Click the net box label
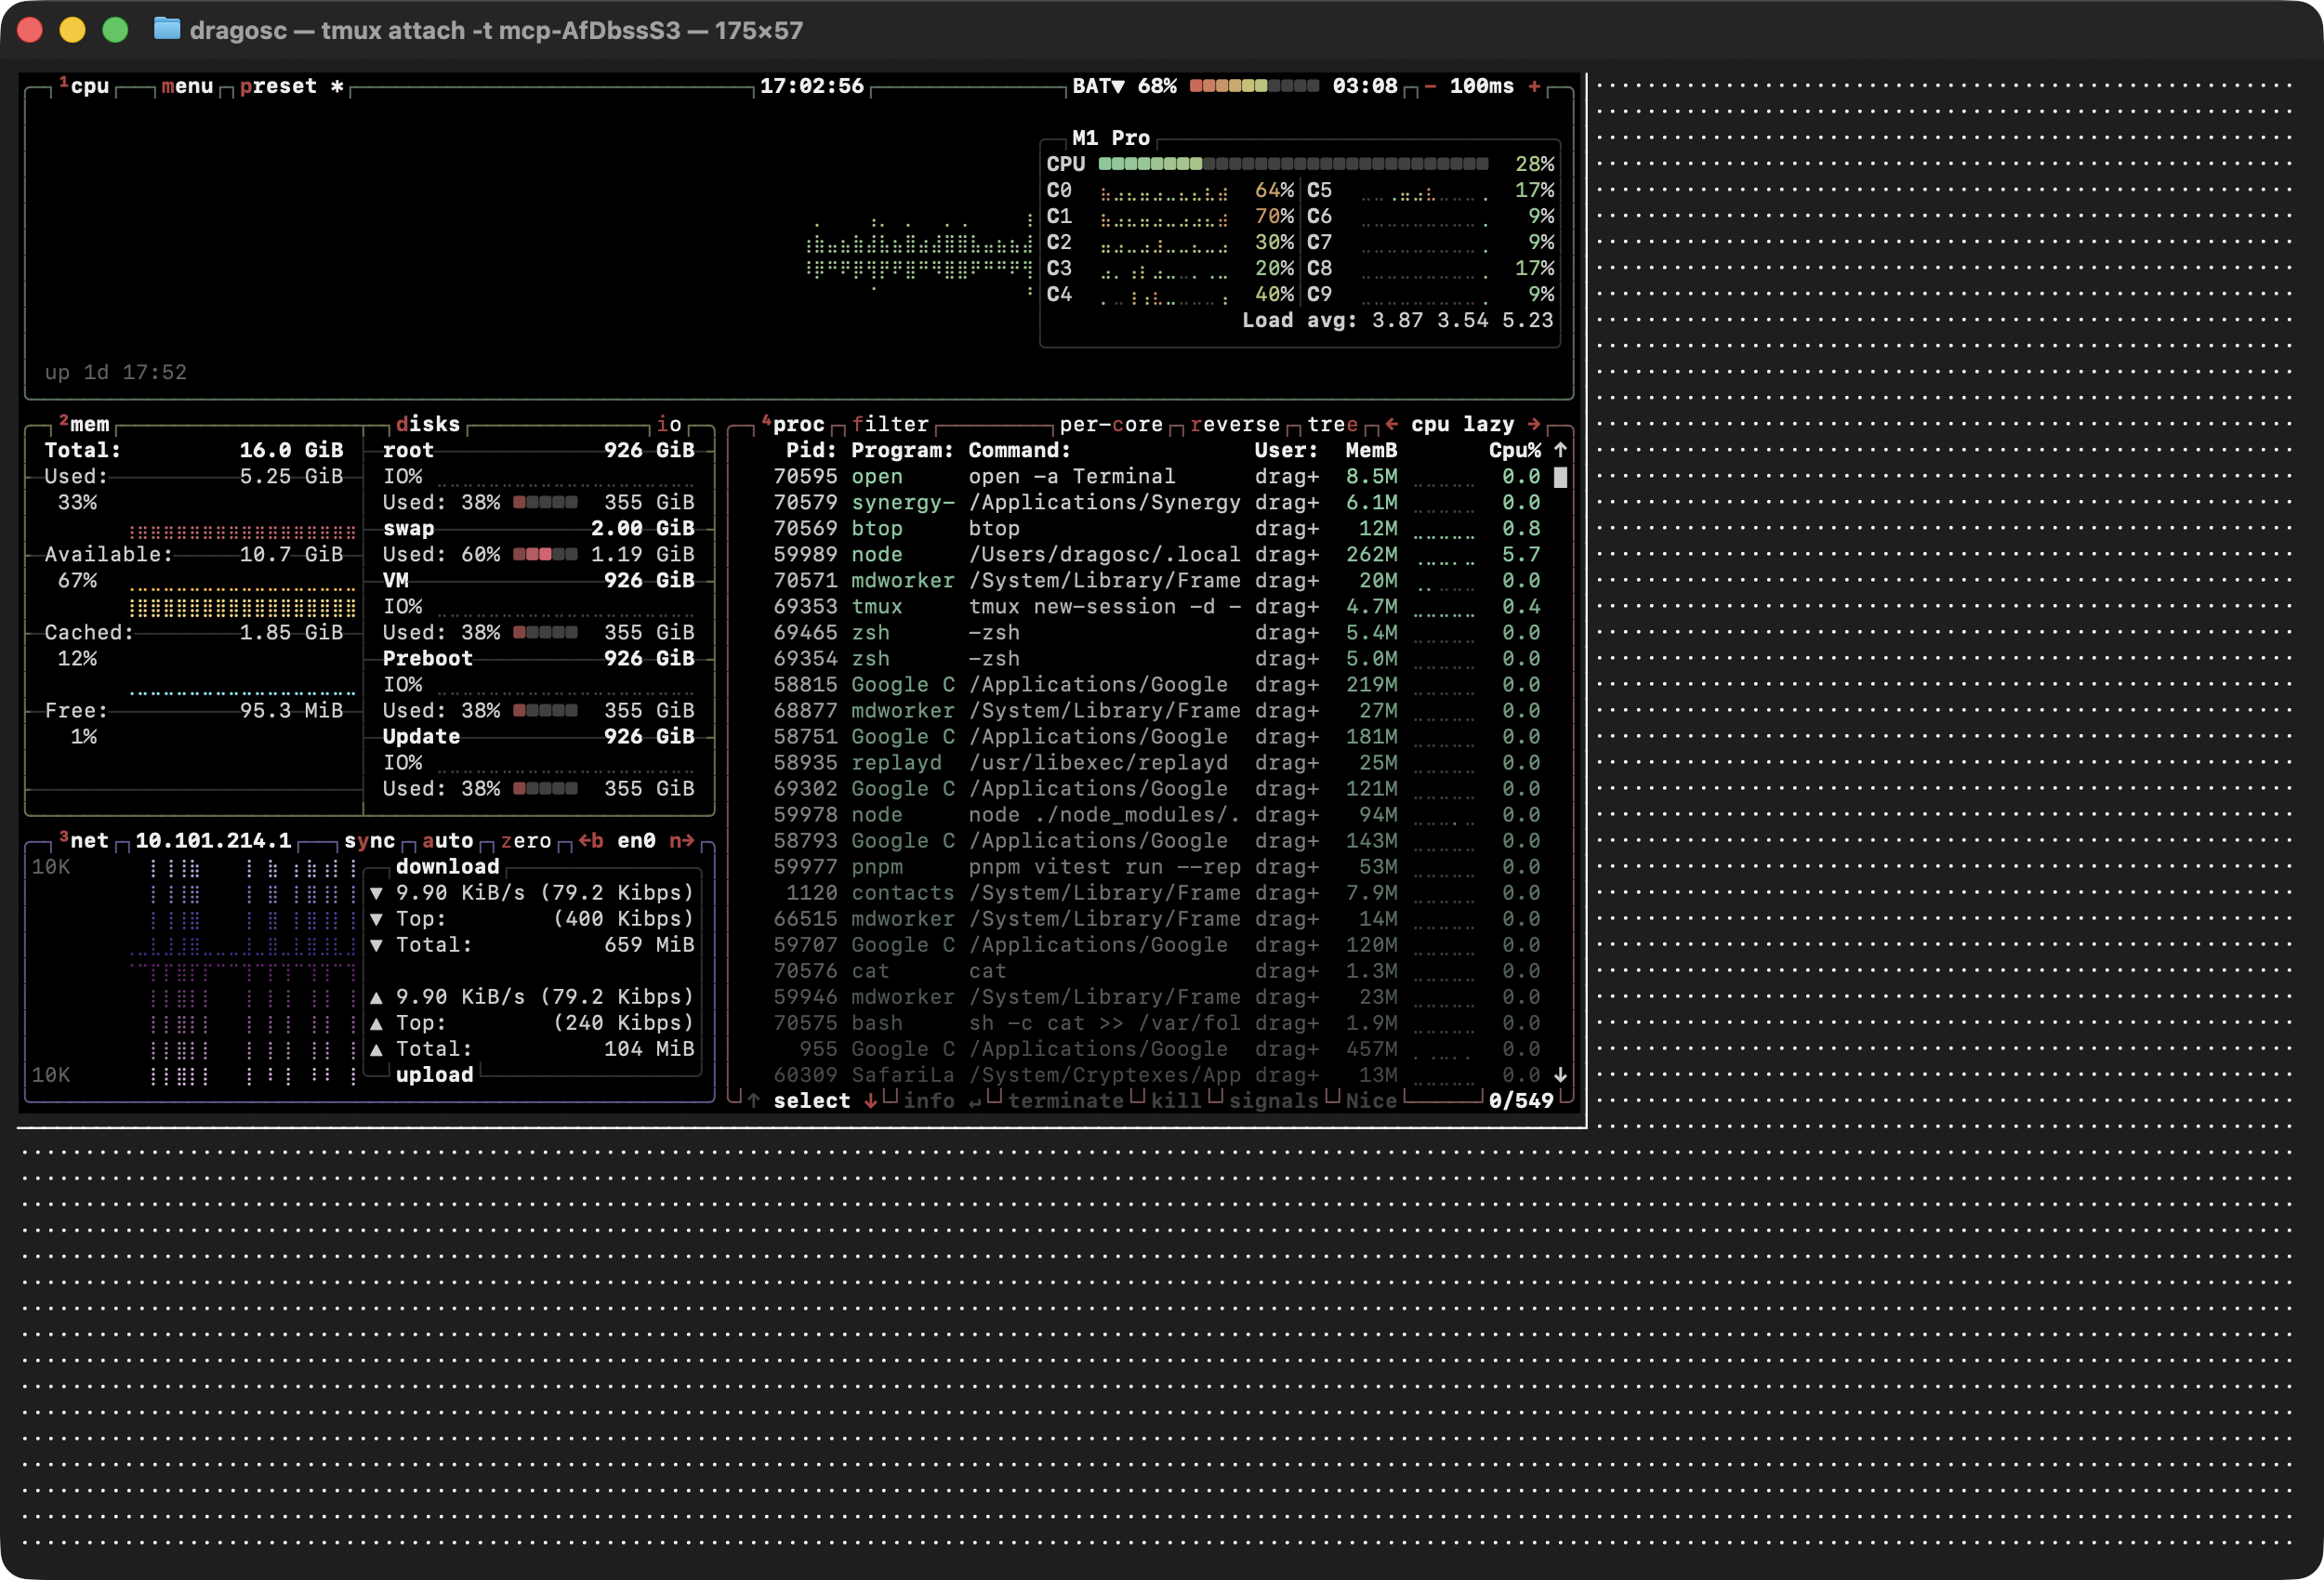The height and width of the screenshot is (1580, 2324). tap(84, 841)
